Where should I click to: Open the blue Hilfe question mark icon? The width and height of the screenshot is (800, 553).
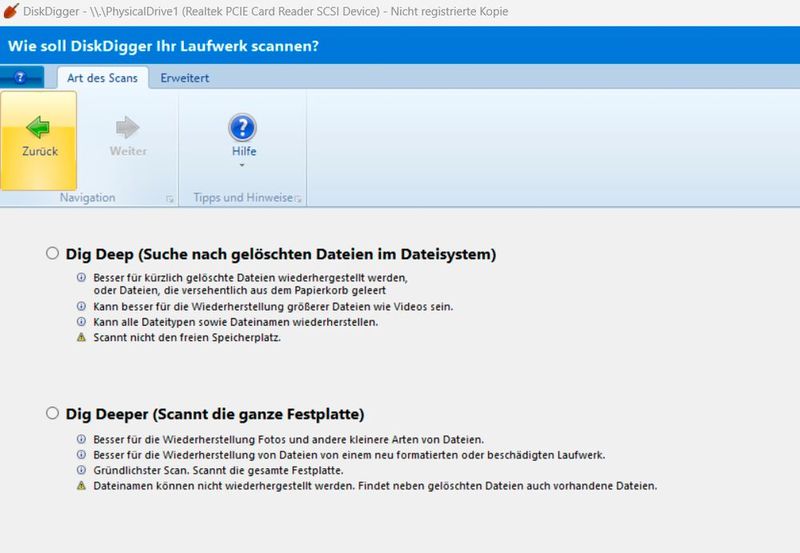coord(243,128)
